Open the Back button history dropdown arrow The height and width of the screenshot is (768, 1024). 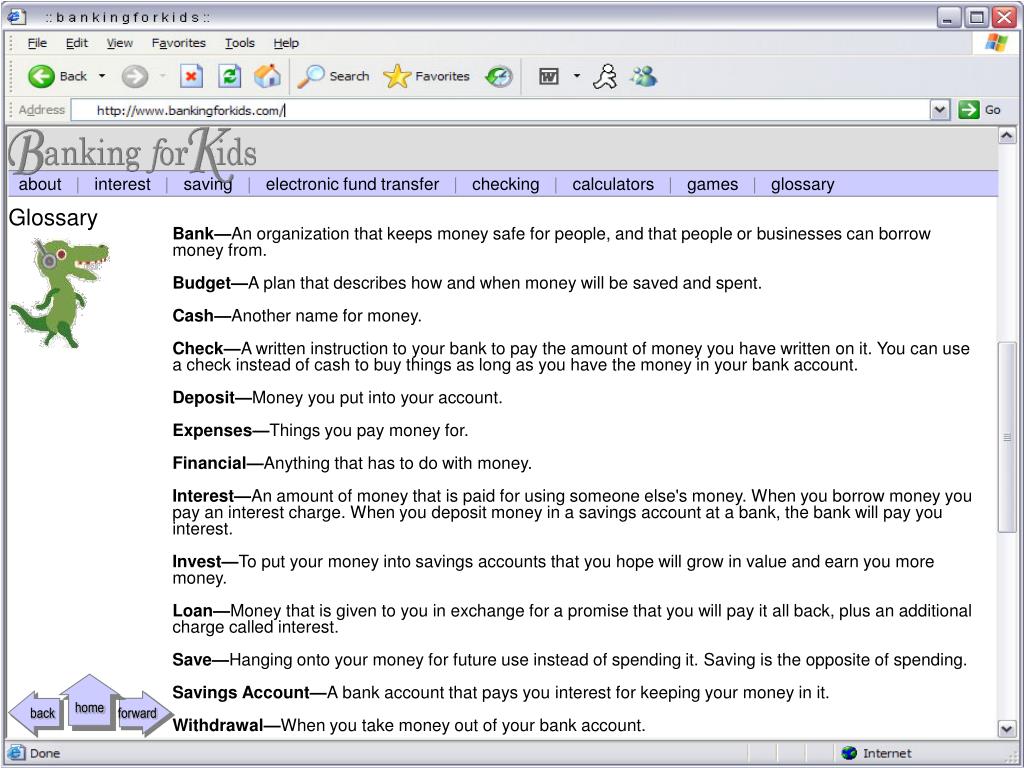tap(102, 76)
